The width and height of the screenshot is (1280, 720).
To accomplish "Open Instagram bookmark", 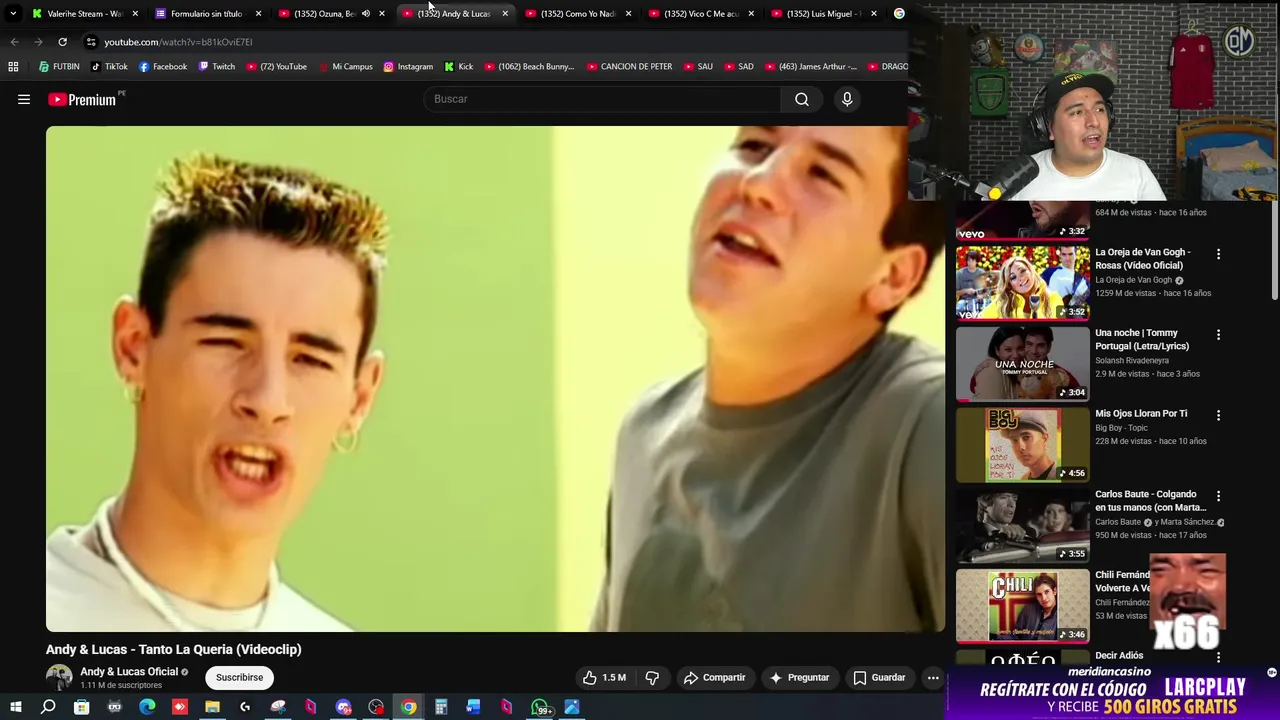I will click(x=408, y=67).
